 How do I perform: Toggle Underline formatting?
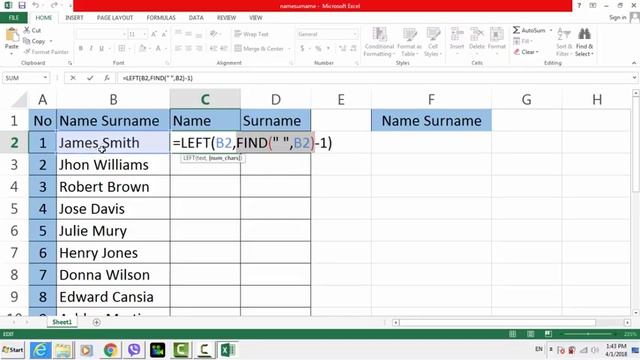tap(101, 49)
